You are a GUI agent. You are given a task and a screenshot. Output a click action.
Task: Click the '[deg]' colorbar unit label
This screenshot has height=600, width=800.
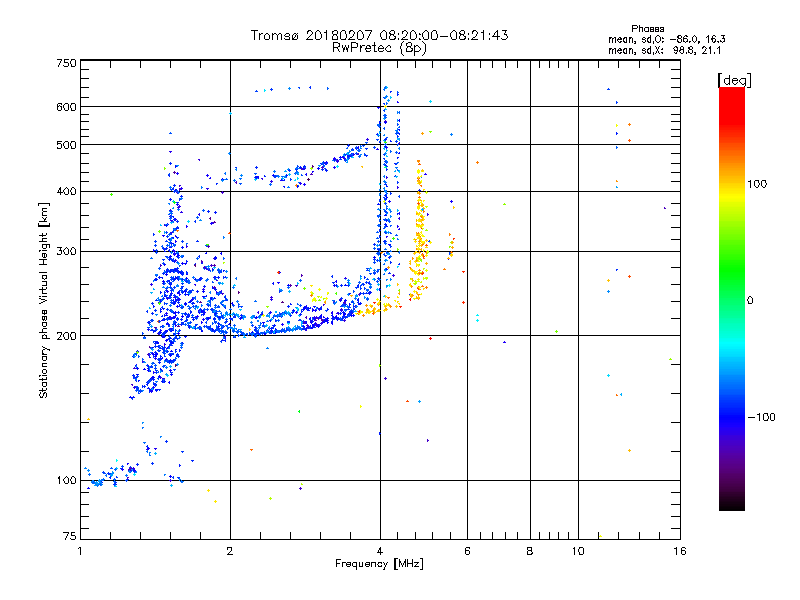point(734,80)
